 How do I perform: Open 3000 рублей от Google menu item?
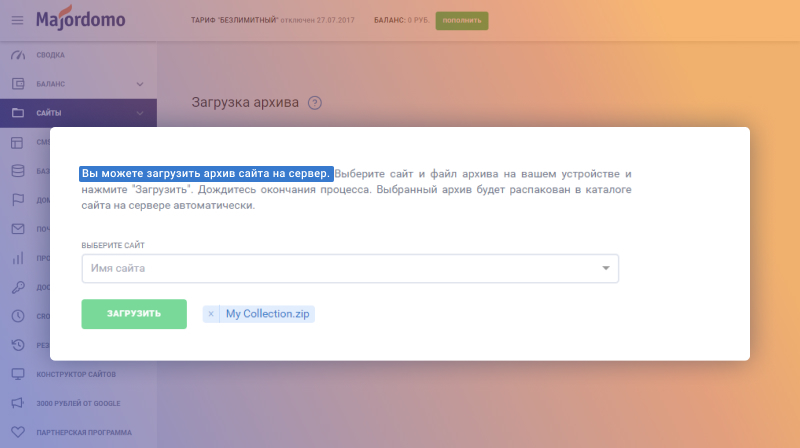(x=78, y=403)
